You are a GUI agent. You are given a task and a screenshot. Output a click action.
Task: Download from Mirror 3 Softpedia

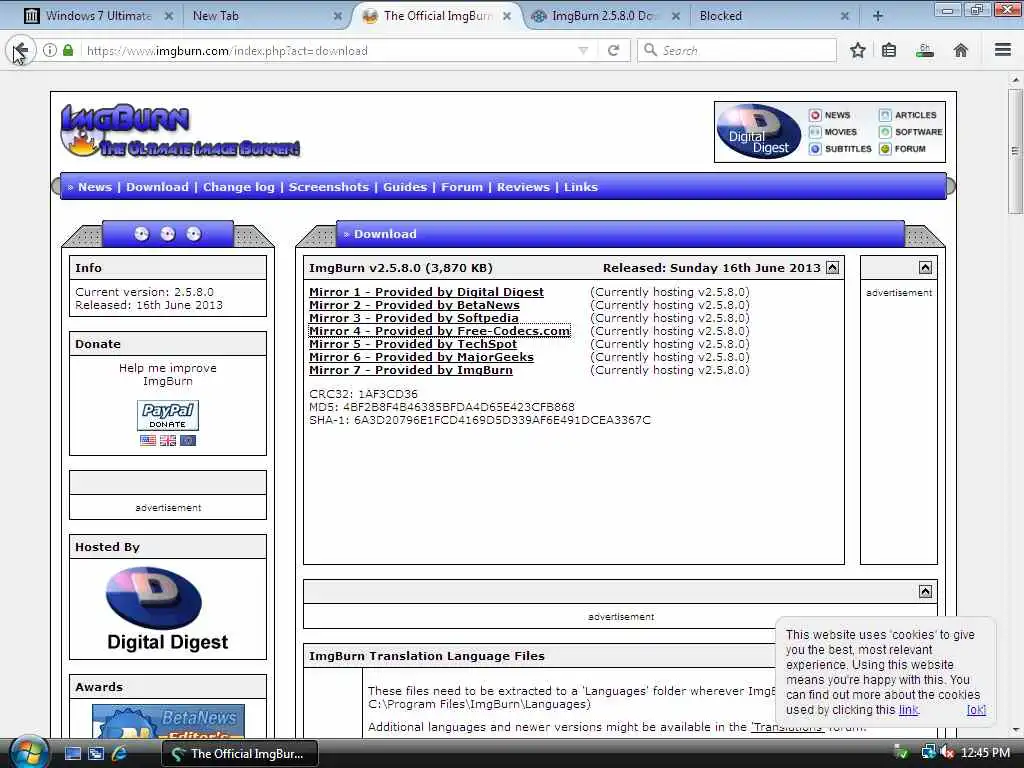point(413,318)
